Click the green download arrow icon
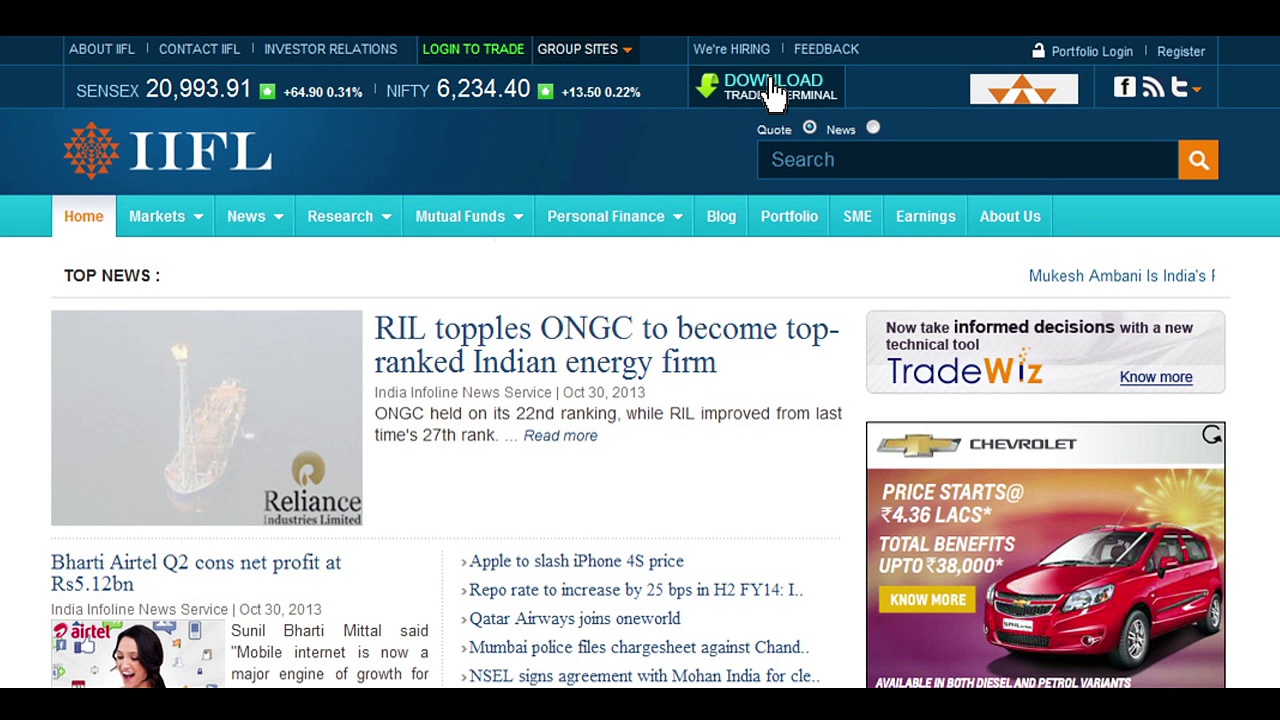The image size is (1280, 720). point(707,87)
